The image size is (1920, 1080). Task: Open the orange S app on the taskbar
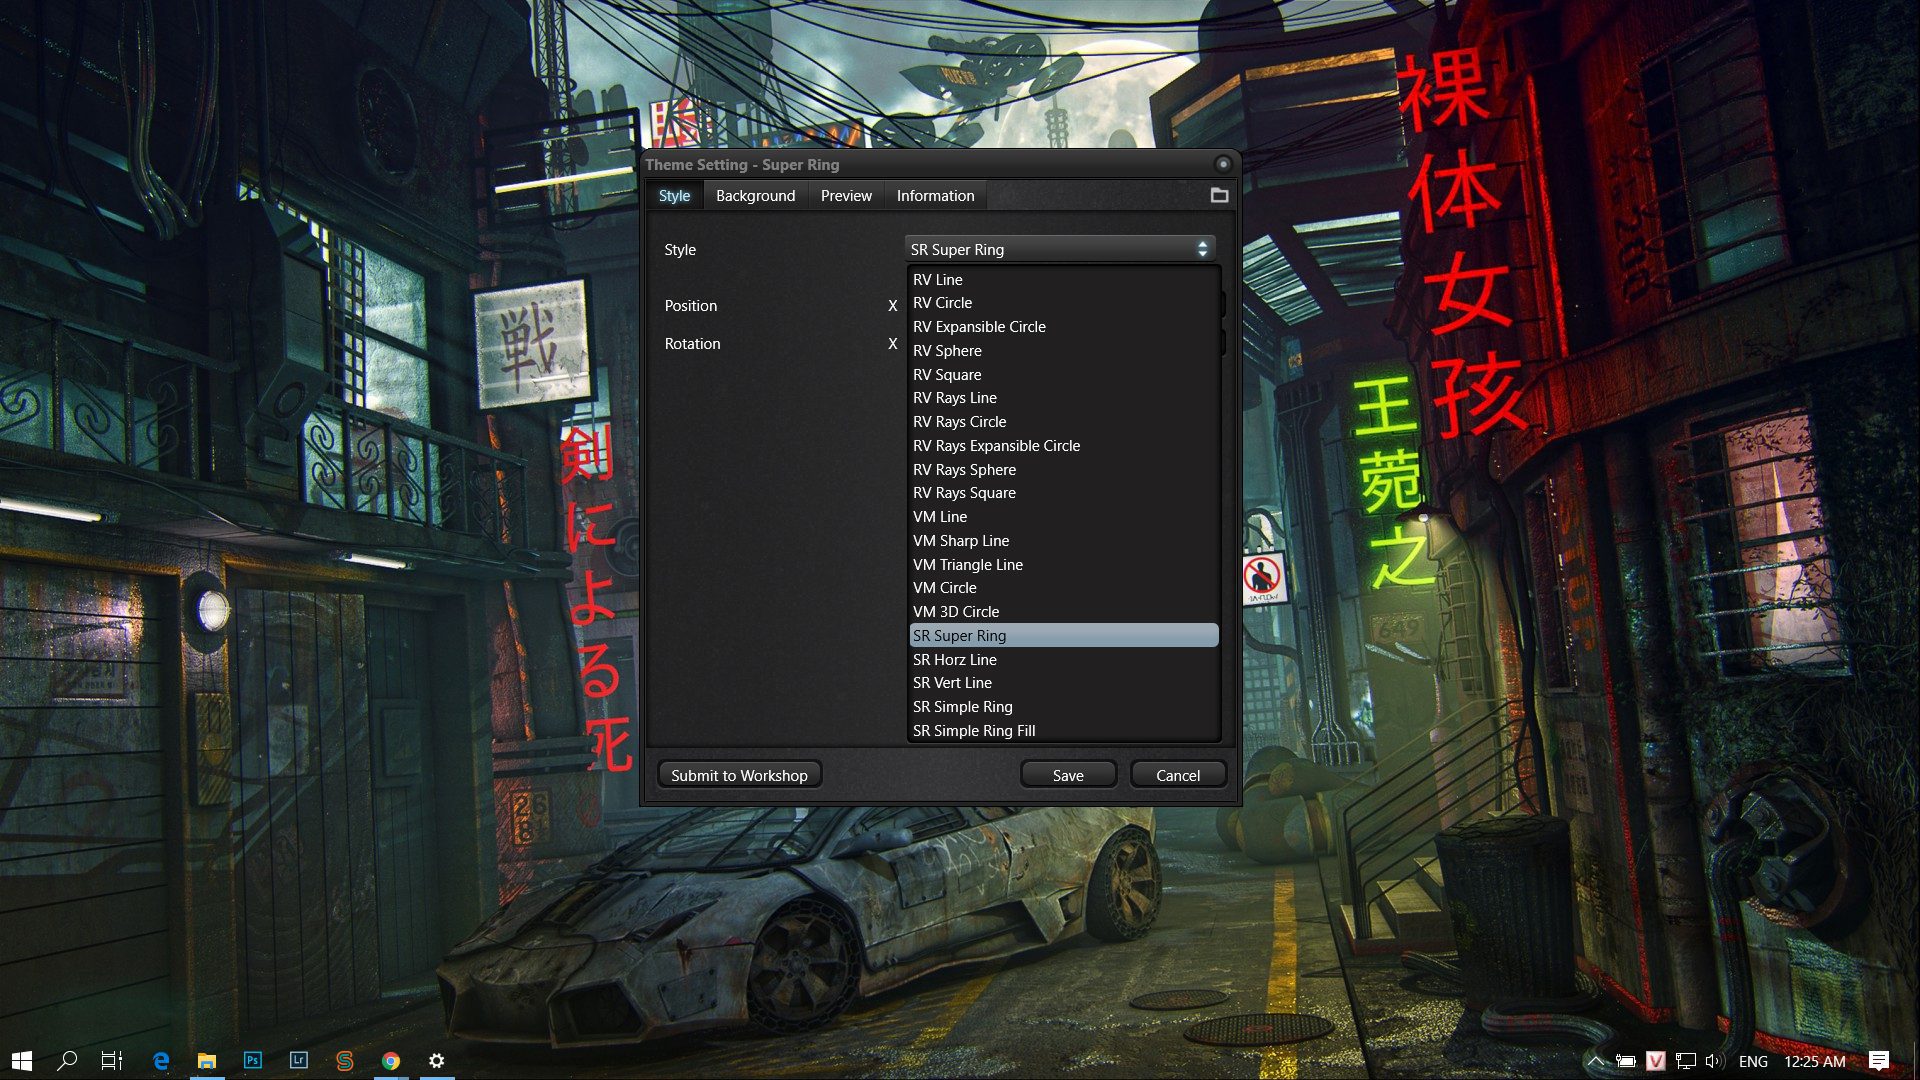[345, 1061]
